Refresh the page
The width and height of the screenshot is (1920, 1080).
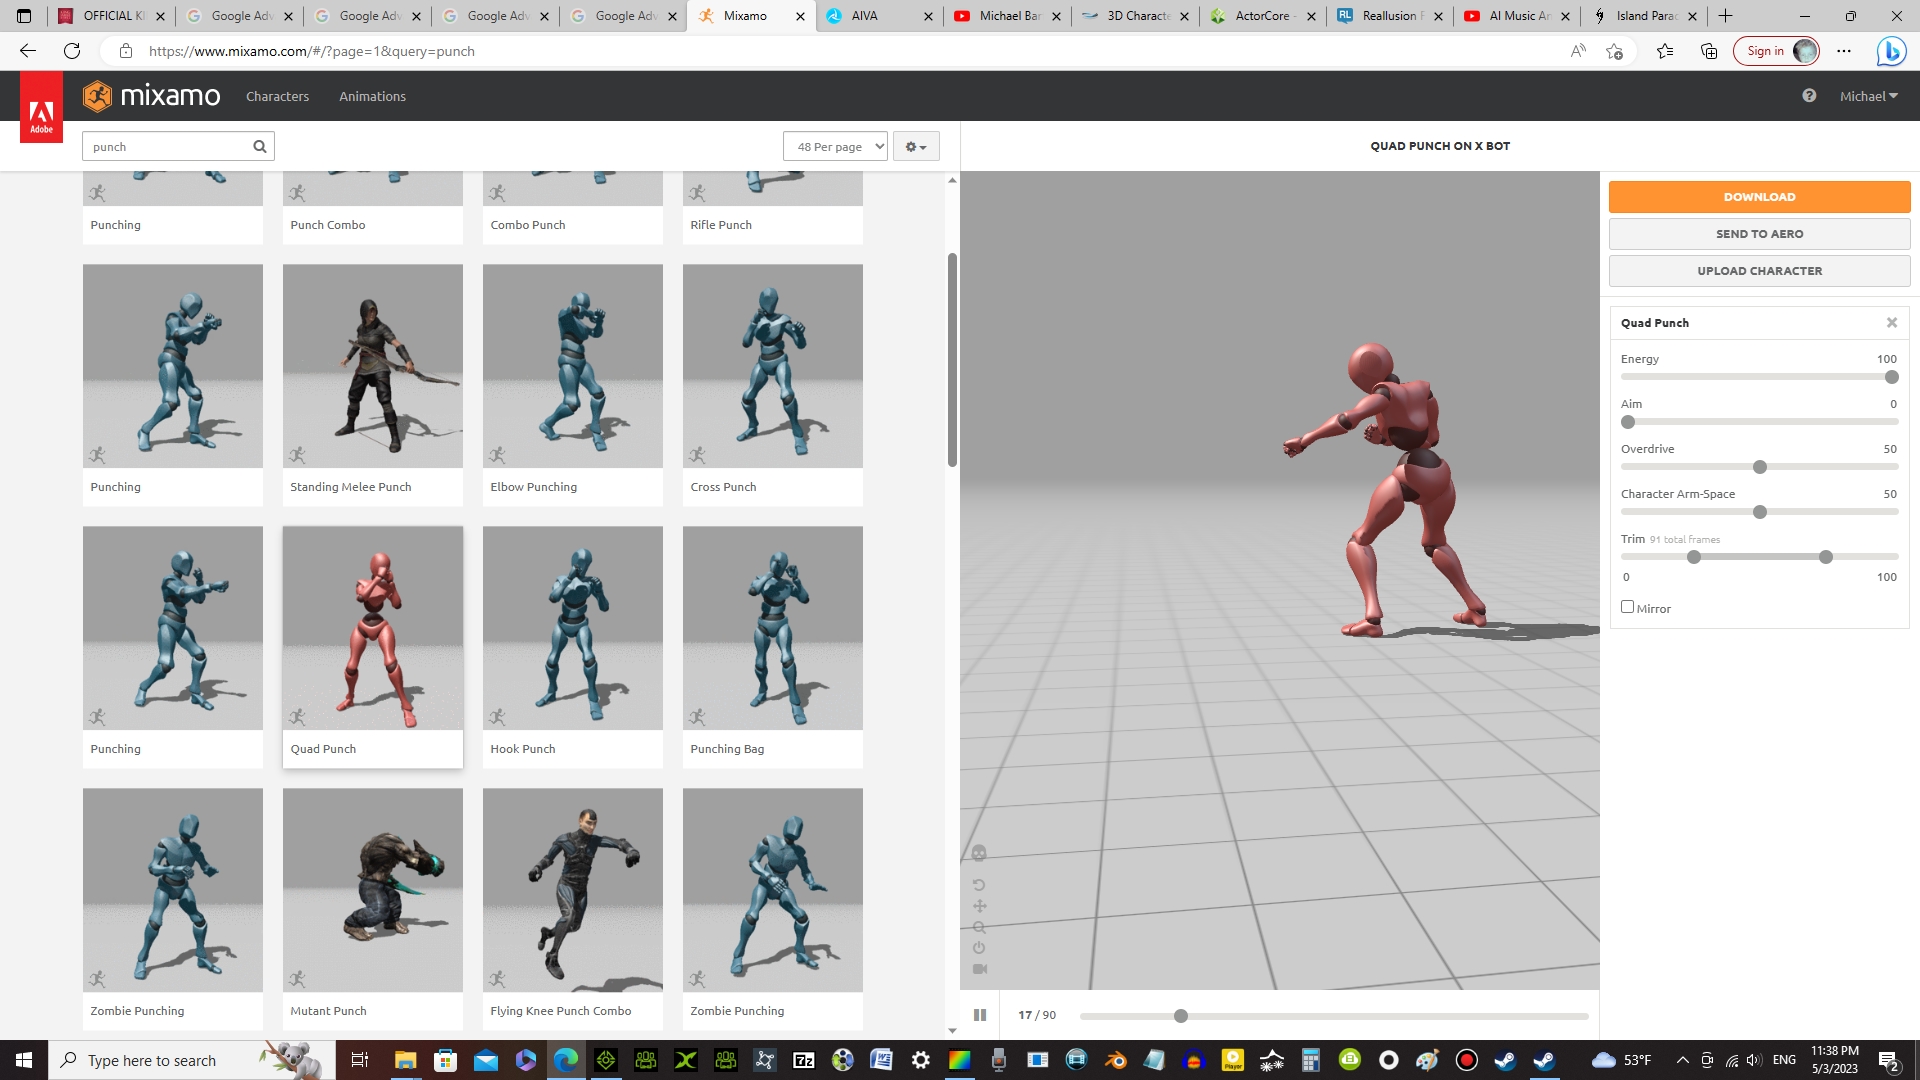(72, 51)
